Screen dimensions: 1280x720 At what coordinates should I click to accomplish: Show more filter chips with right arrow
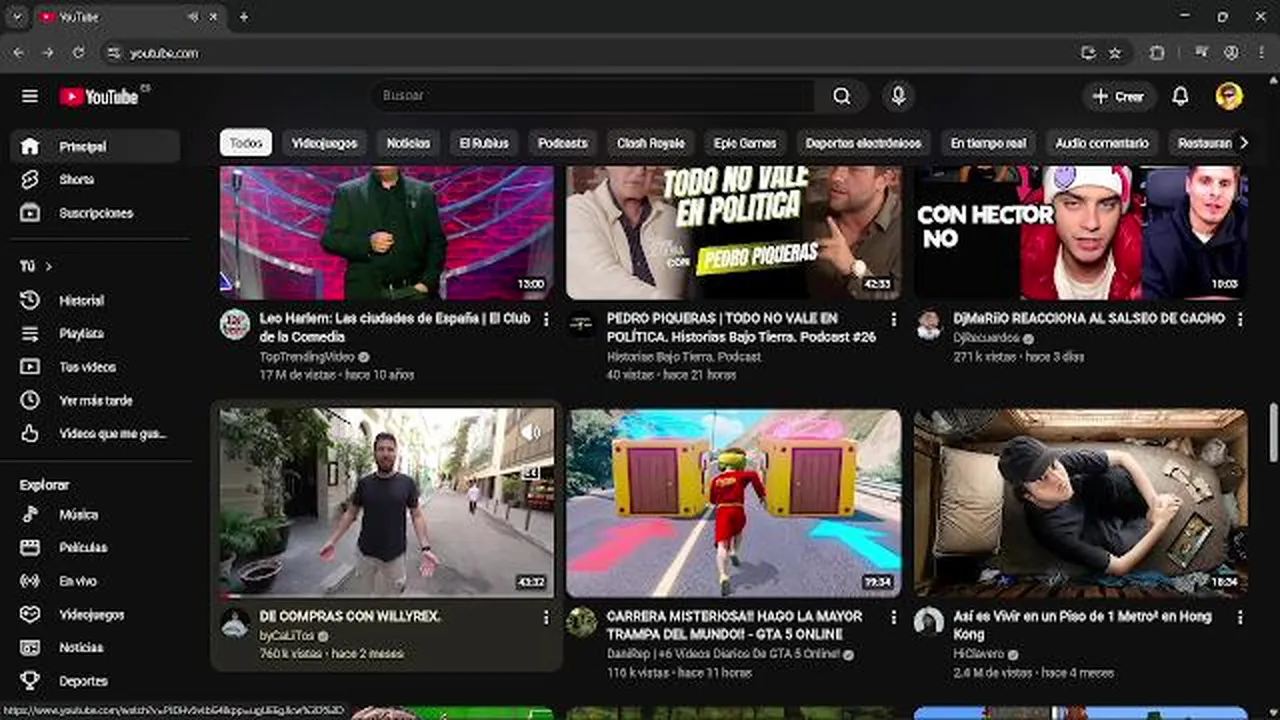coord(1243,143)
